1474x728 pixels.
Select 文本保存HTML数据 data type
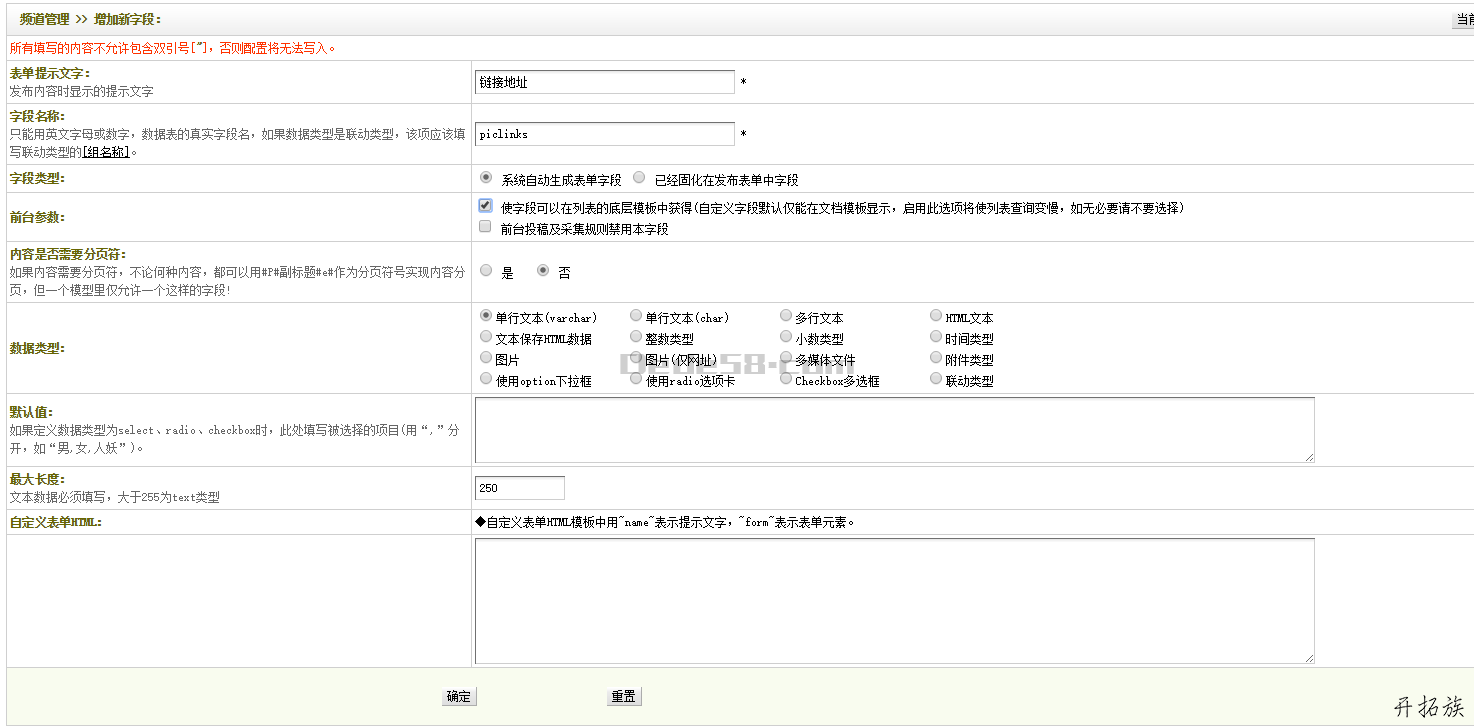pyautogui.click(x=486, y=337)
